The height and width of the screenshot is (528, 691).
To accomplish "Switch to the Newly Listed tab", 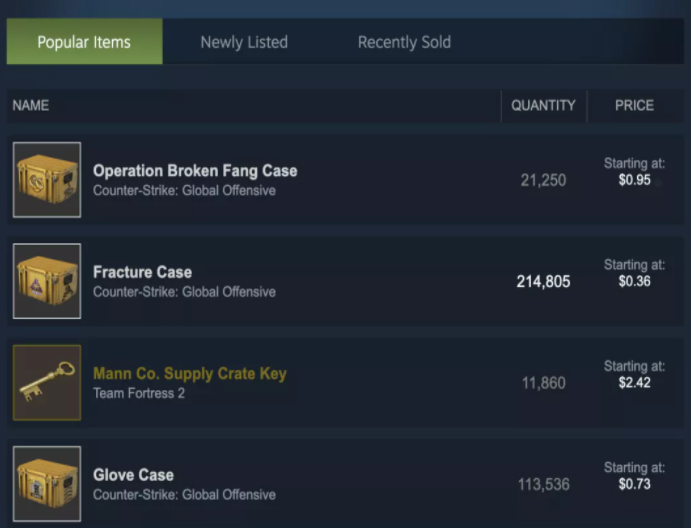I will 244,42.
